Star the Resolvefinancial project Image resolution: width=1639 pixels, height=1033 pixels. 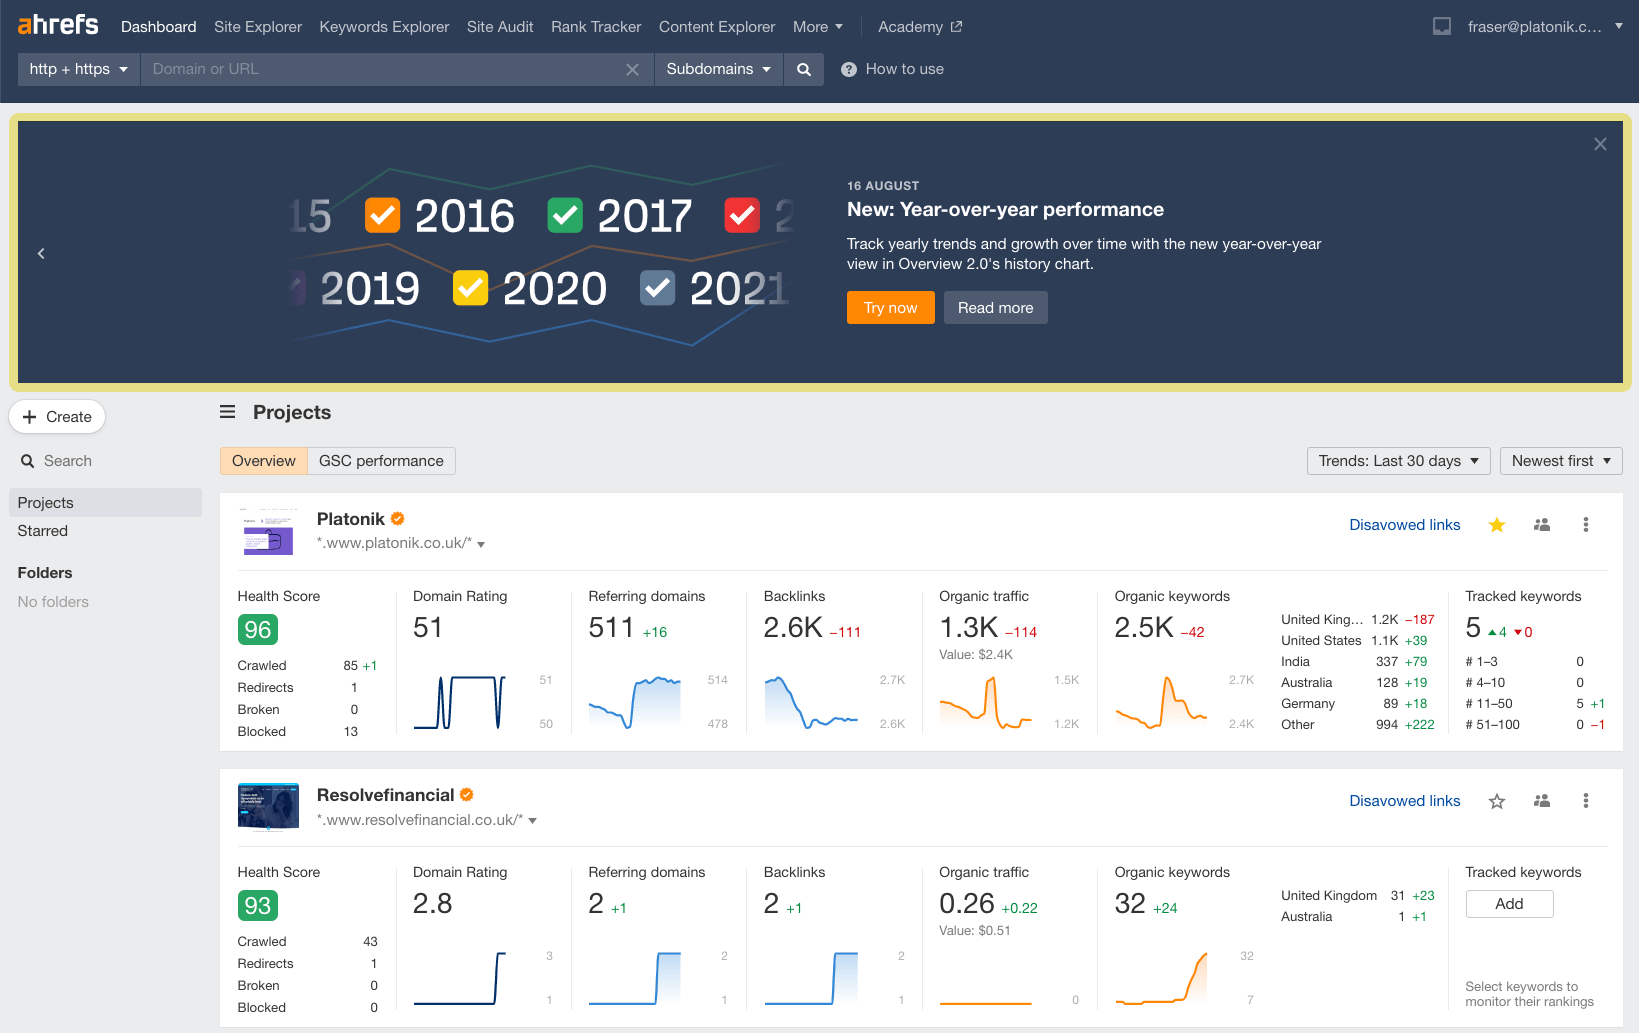[x=1496, y=800]
